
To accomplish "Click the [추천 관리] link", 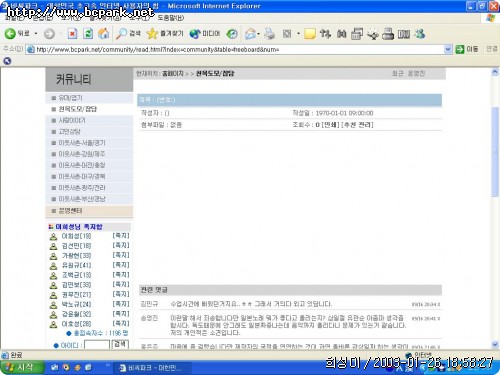I will point(357,125).
